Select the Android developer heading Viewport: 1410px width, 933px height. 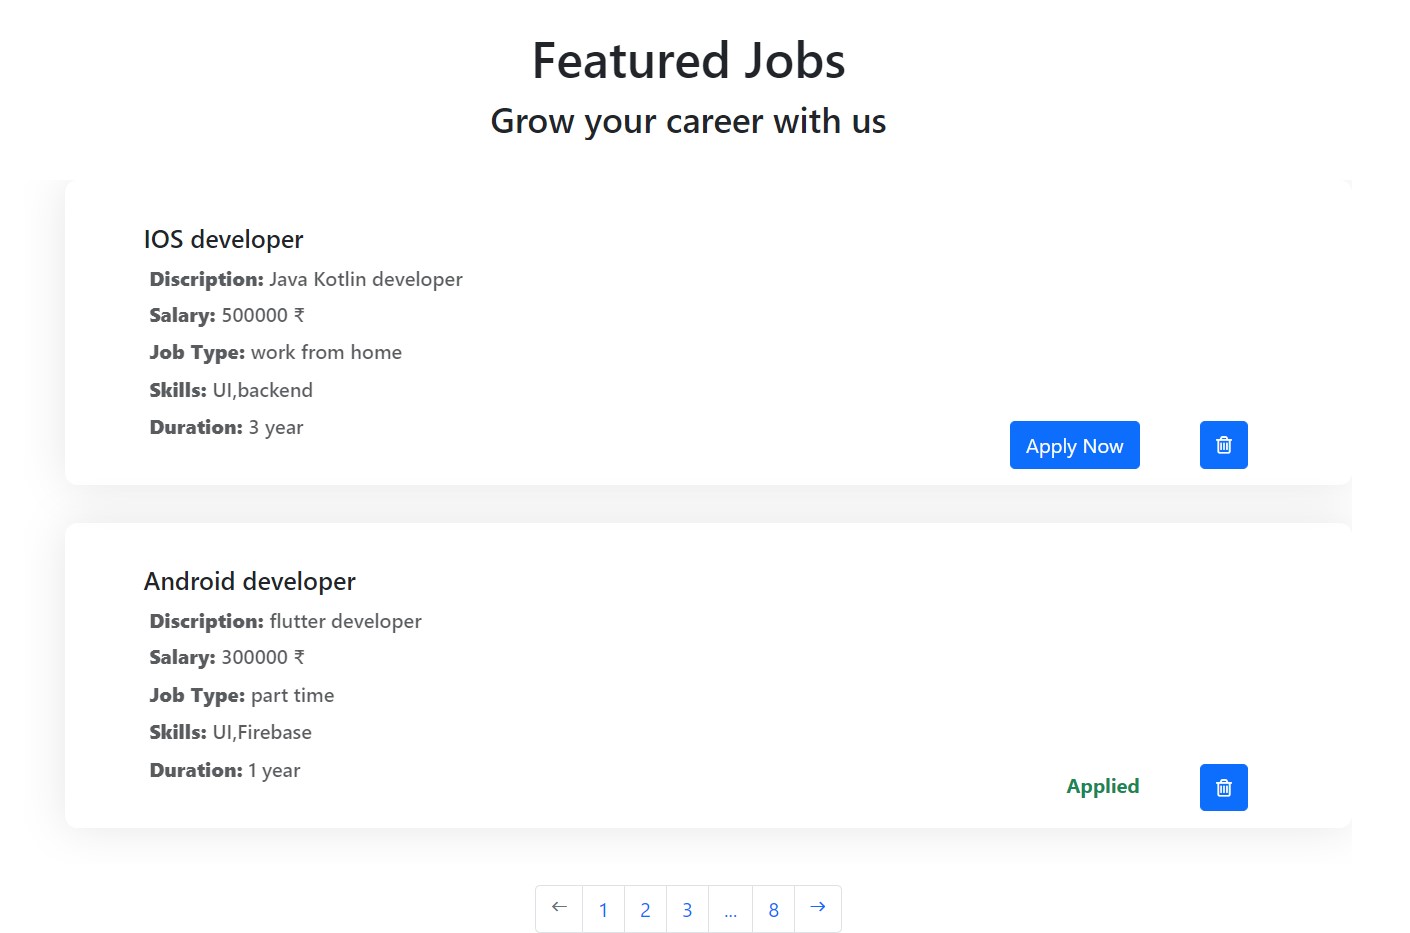point(250,581)
